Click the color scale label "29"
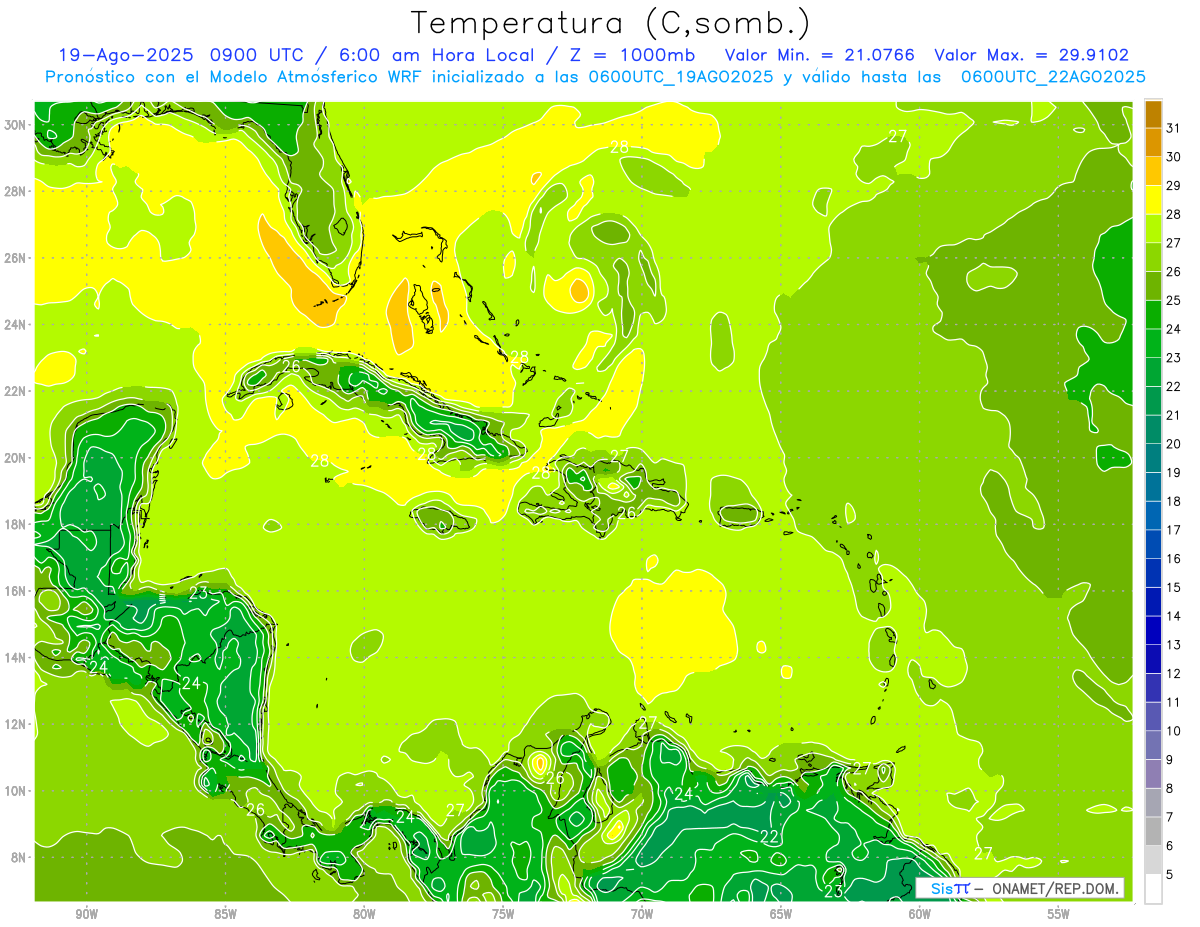Viewport: 1200px width, 927px height. point(1173,186)
